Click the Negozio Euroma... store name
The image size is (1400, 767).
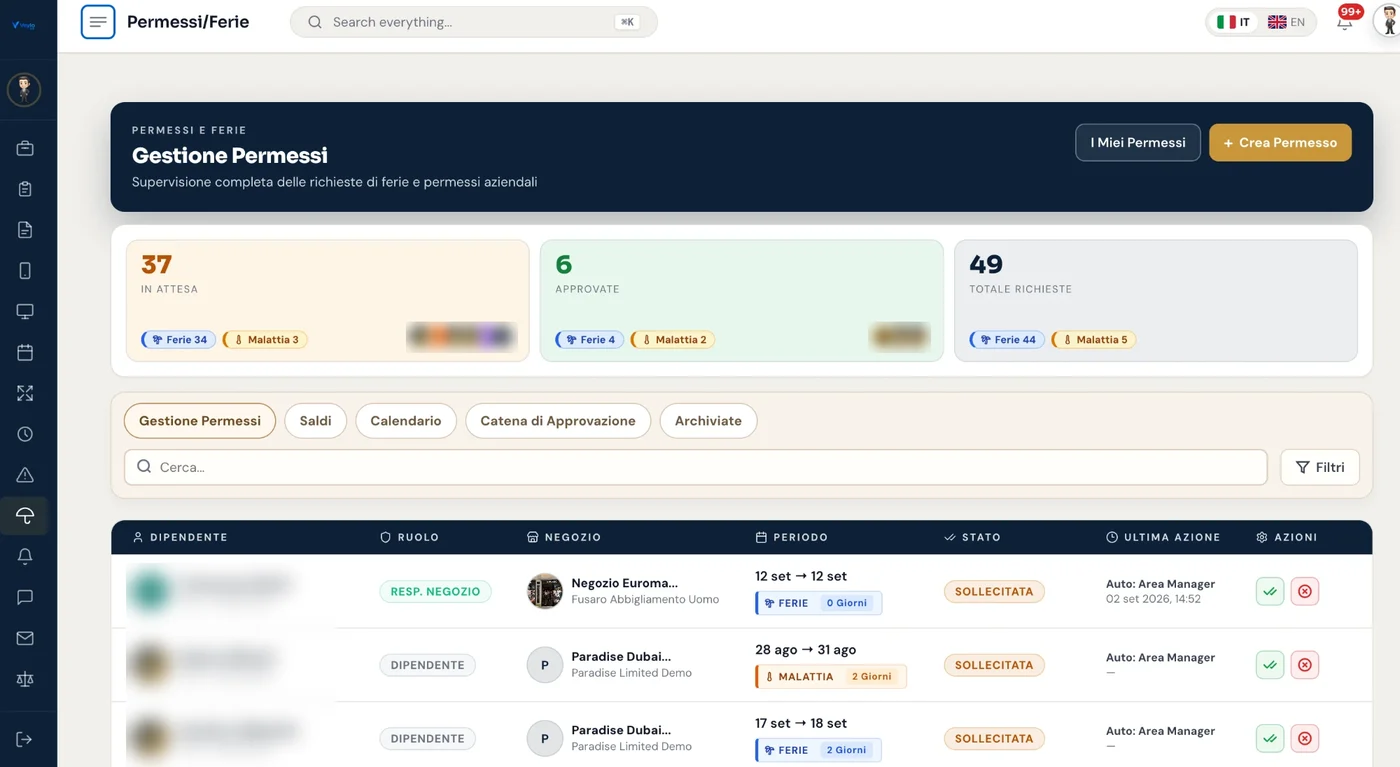tap(624, 583)
